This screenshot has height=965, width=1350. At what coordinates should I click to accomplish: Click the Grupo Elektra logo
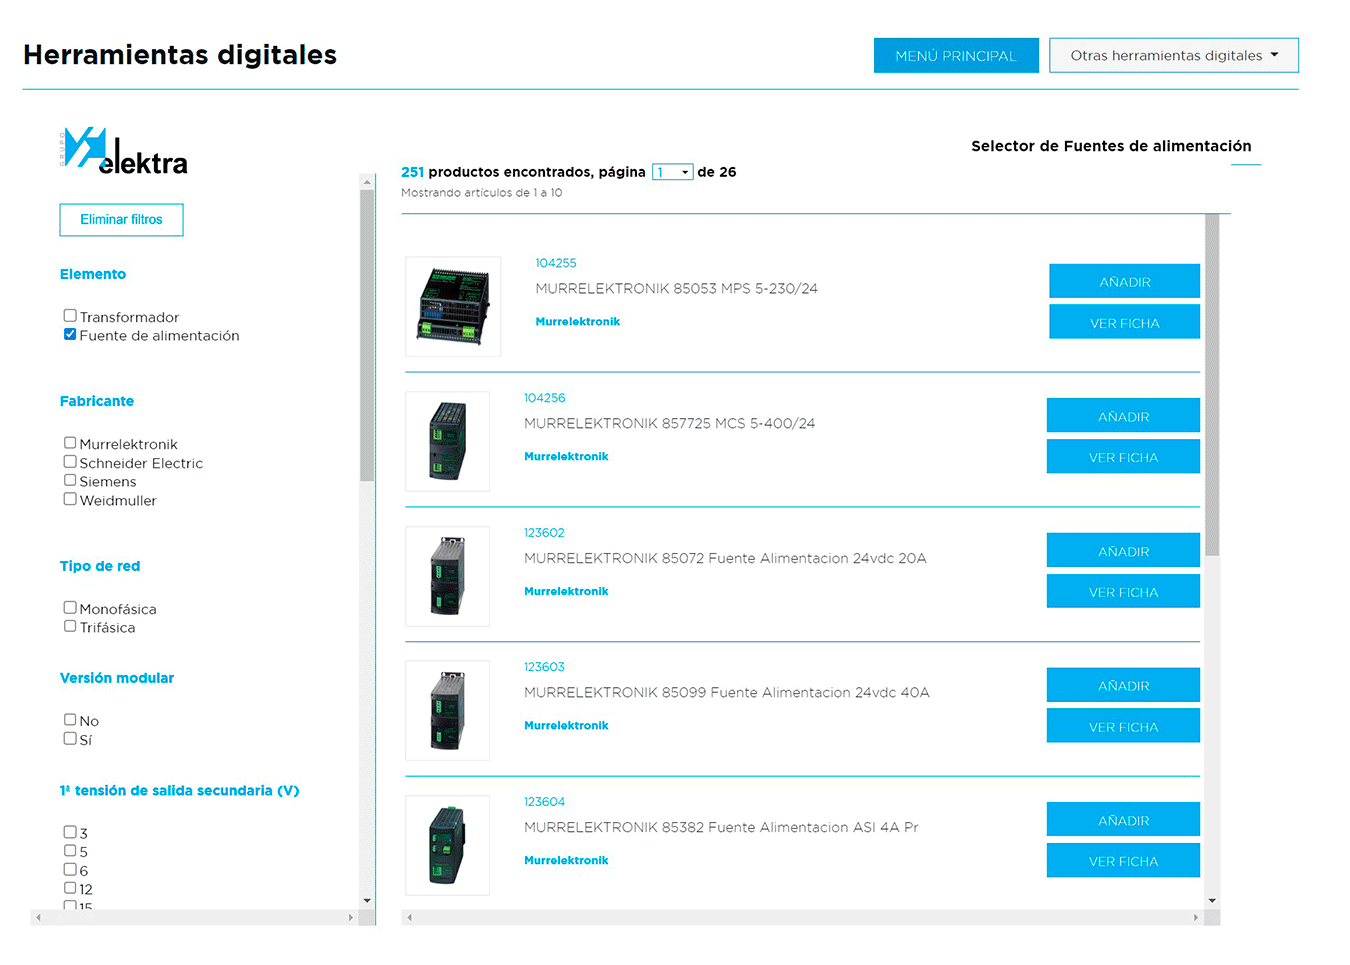[x=123, y=151]
